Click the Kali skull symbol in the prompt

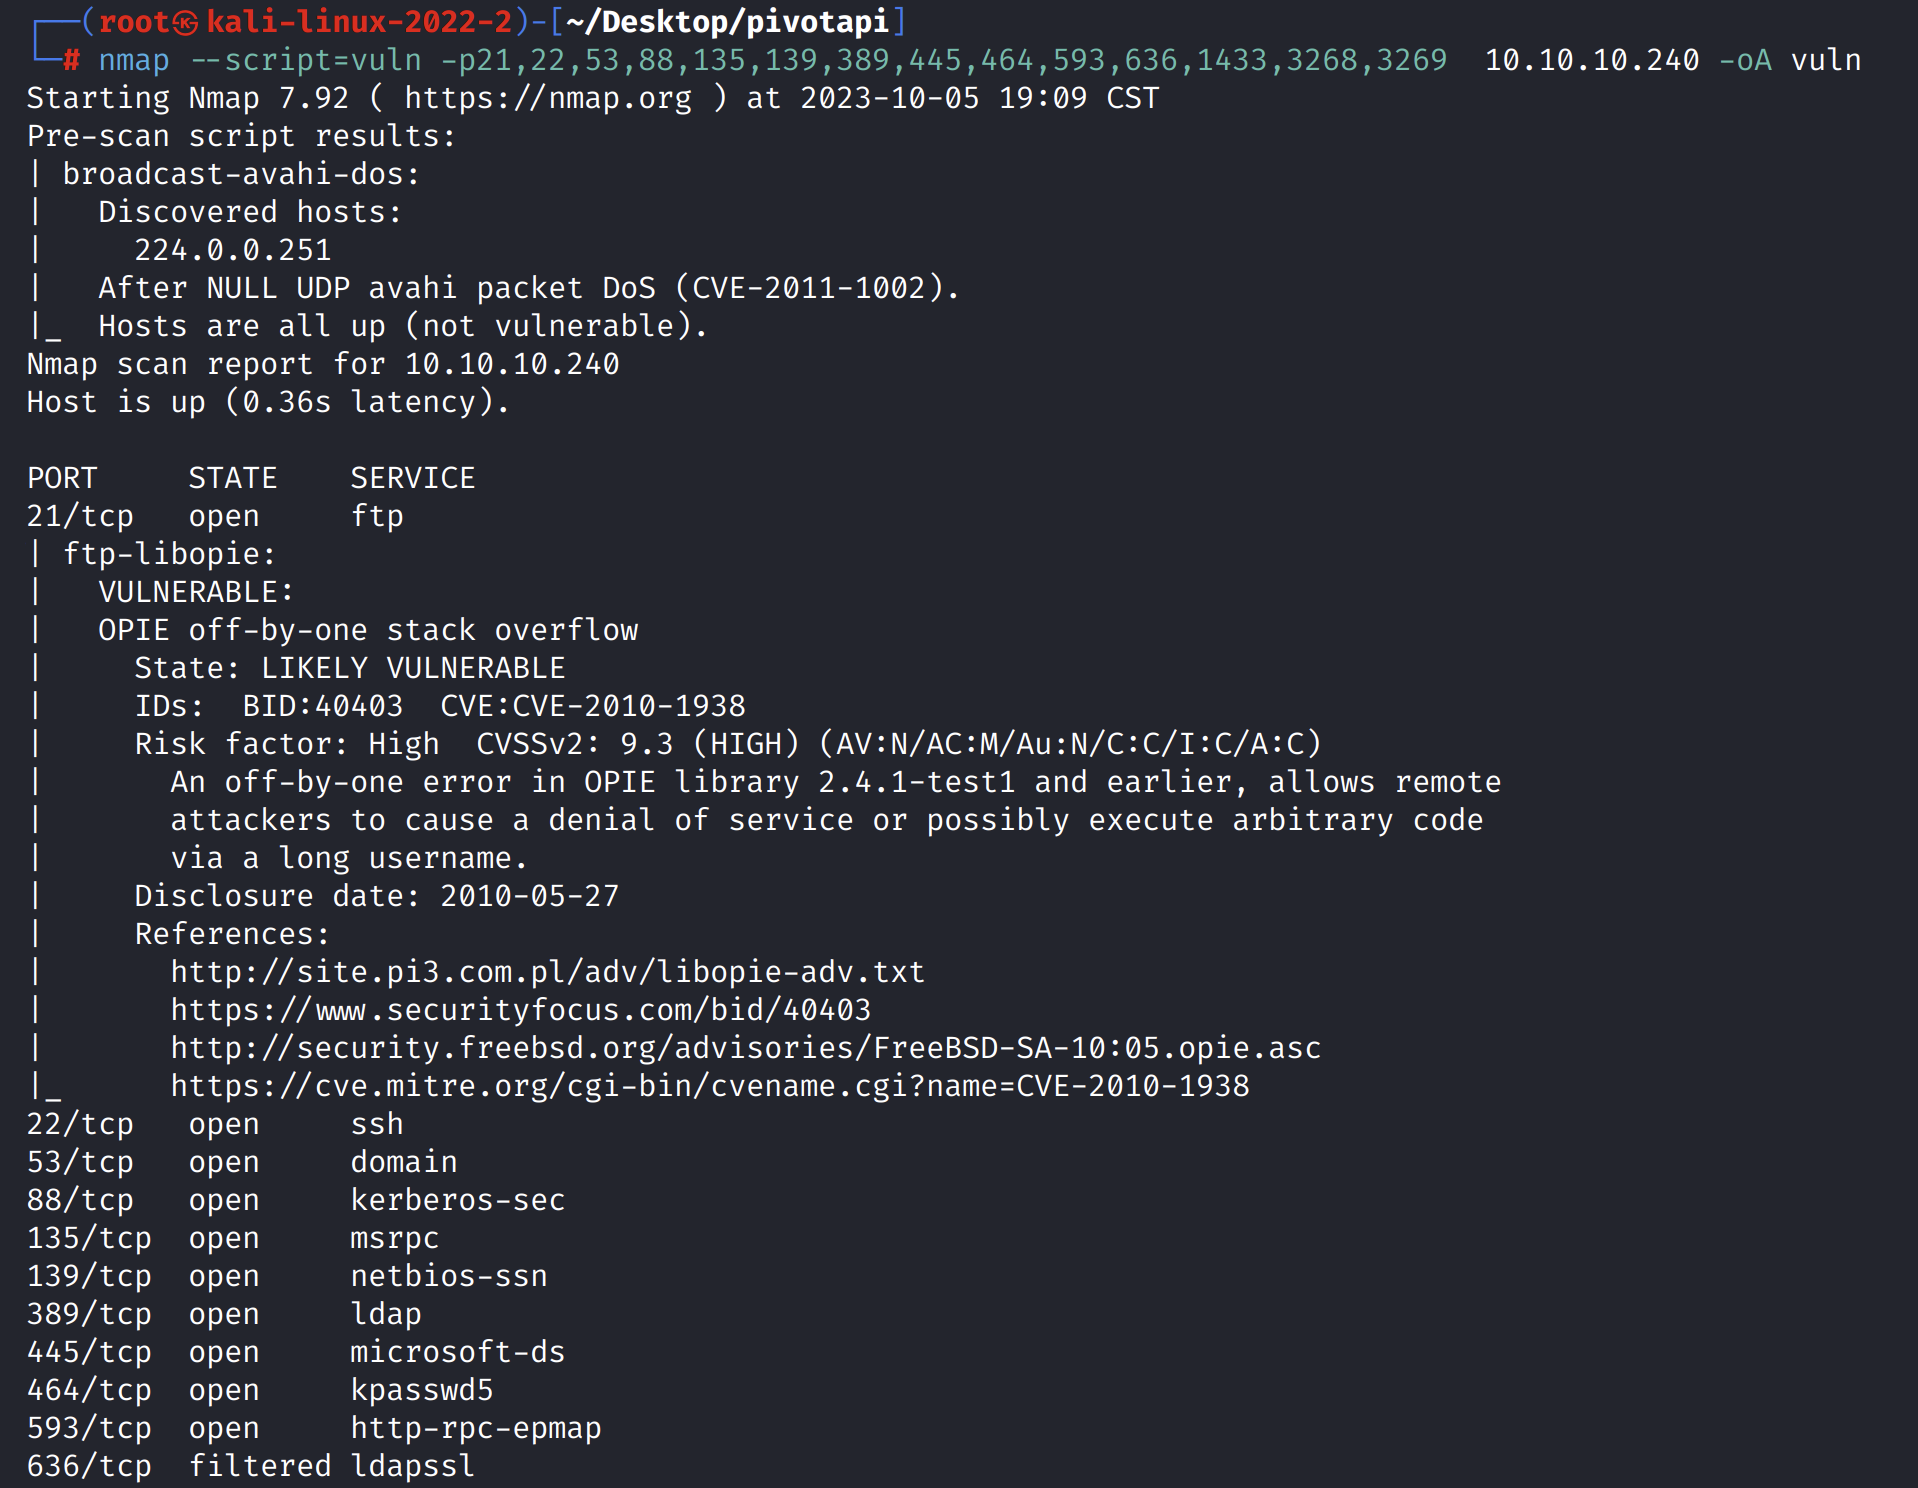(x=185, y=22)
